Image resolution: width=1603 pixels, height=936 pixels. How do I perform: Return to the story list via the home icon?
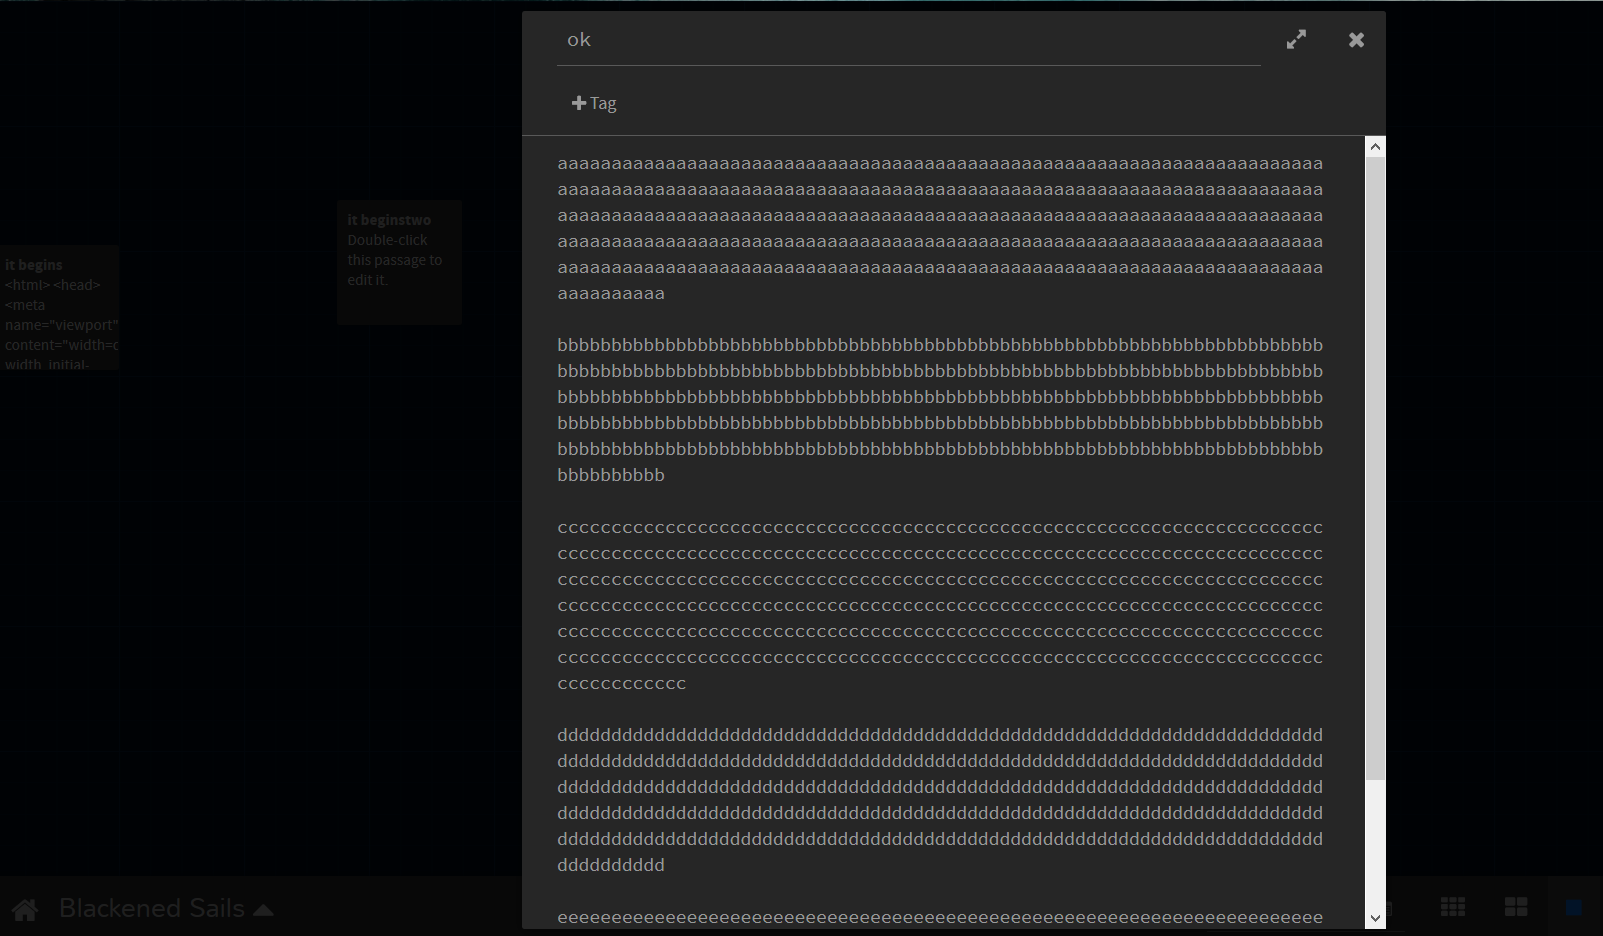pos(24,908)
